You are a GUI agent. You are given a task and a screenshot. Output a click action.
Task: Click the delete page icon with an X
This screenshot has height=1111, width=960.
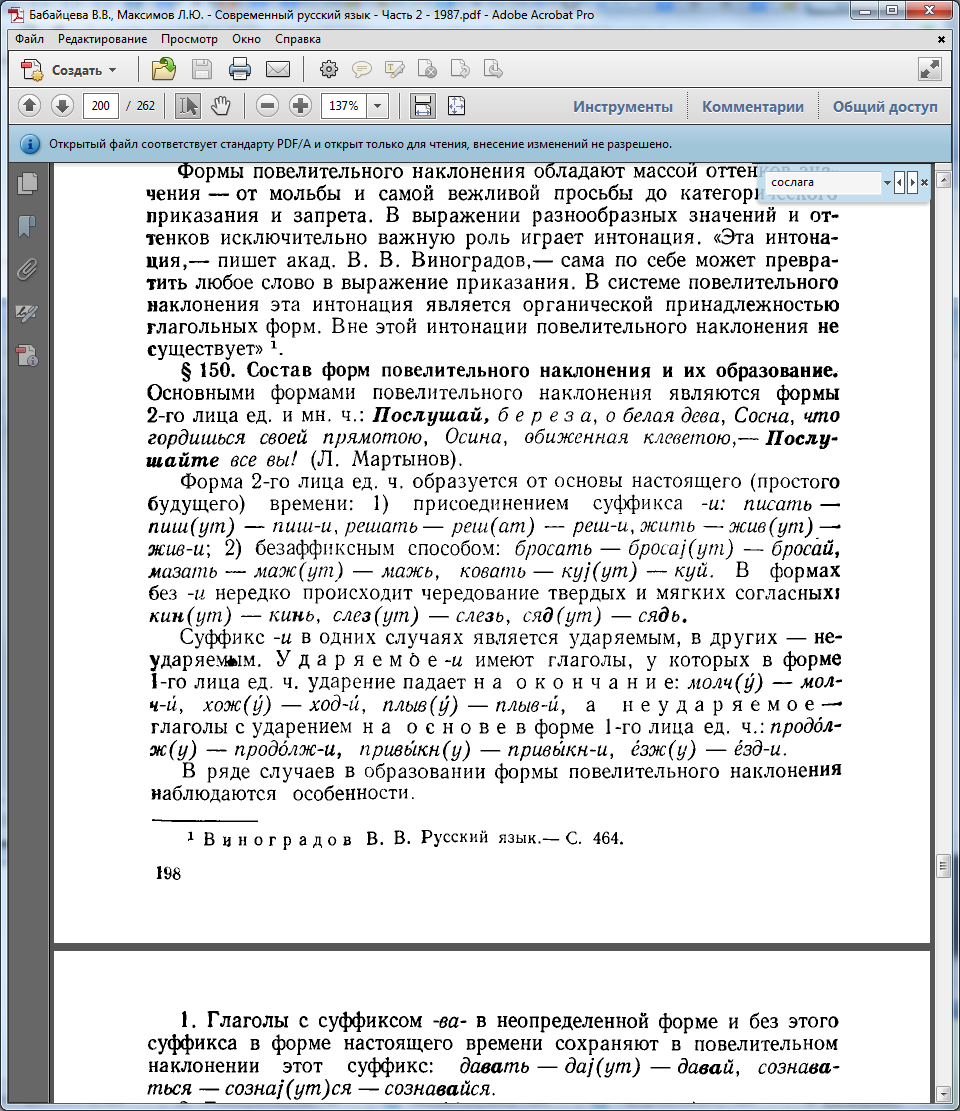point(427,69)
